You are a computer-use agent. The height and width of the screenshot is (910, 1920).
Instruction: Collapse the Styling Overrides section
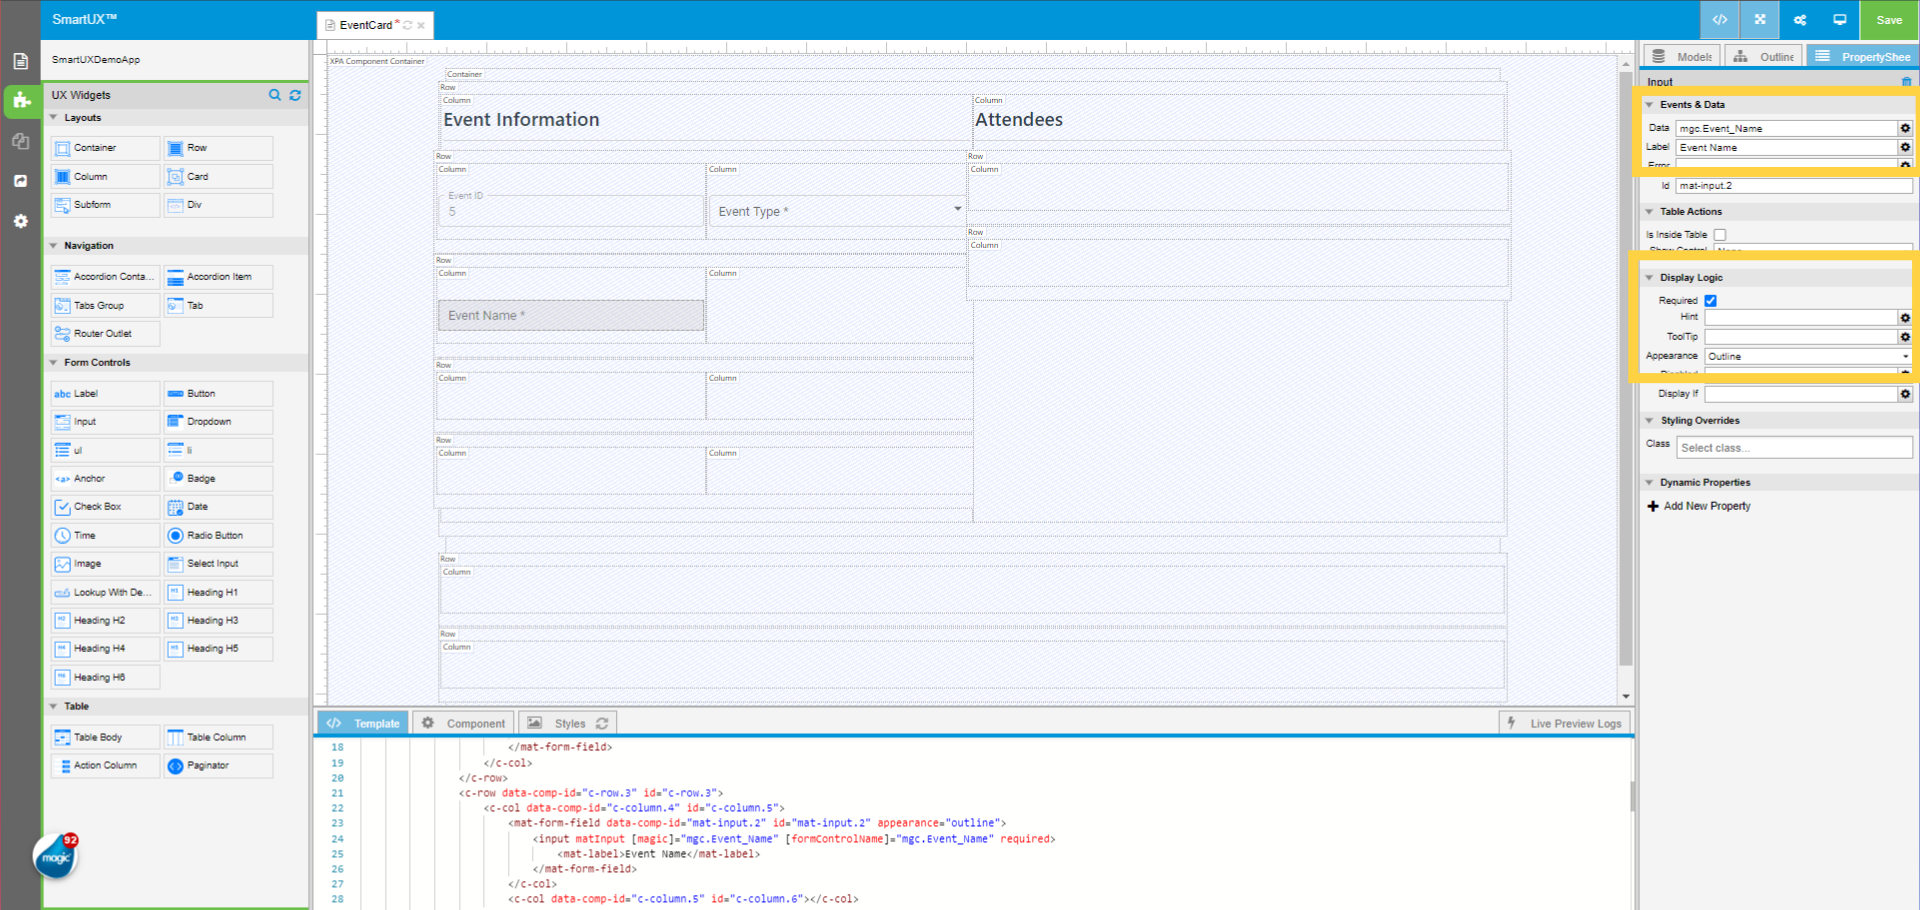coord(1651,420)
